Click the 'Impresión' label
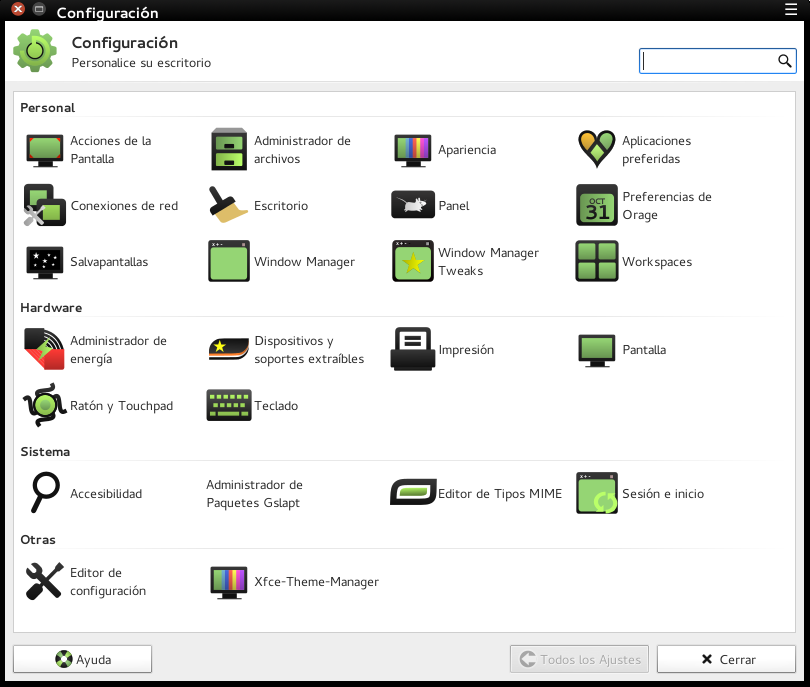Screen dimensions: 810x687 tap(466, 350)
